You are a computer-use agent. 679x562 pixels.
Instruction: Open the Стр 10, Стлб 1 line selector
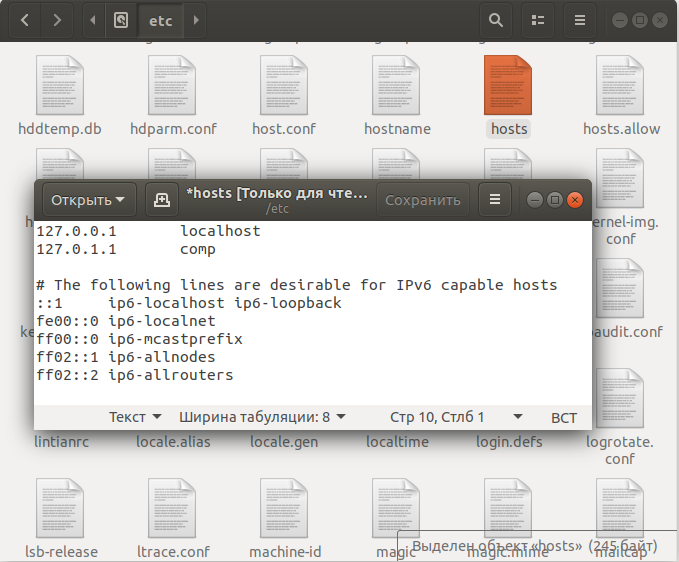(455, 417)
